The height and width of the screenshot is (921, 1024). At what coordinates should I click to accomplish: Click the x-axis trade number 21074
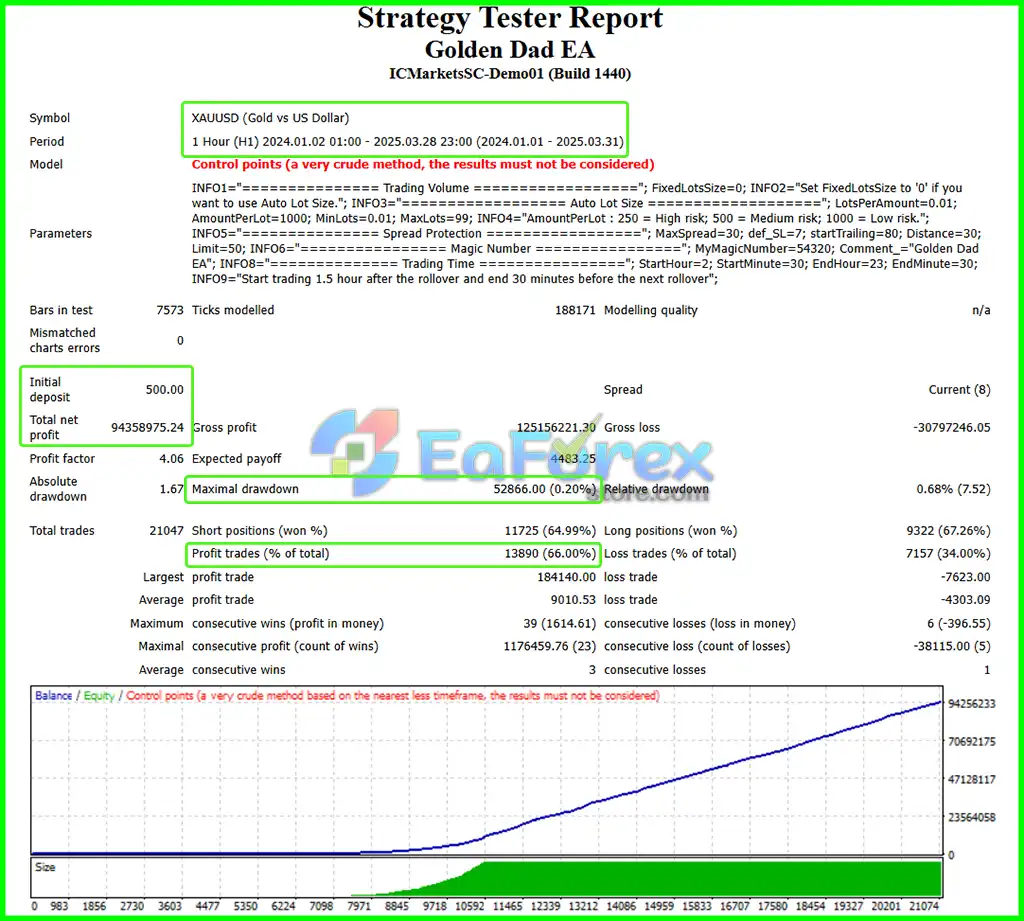point(923,907)
